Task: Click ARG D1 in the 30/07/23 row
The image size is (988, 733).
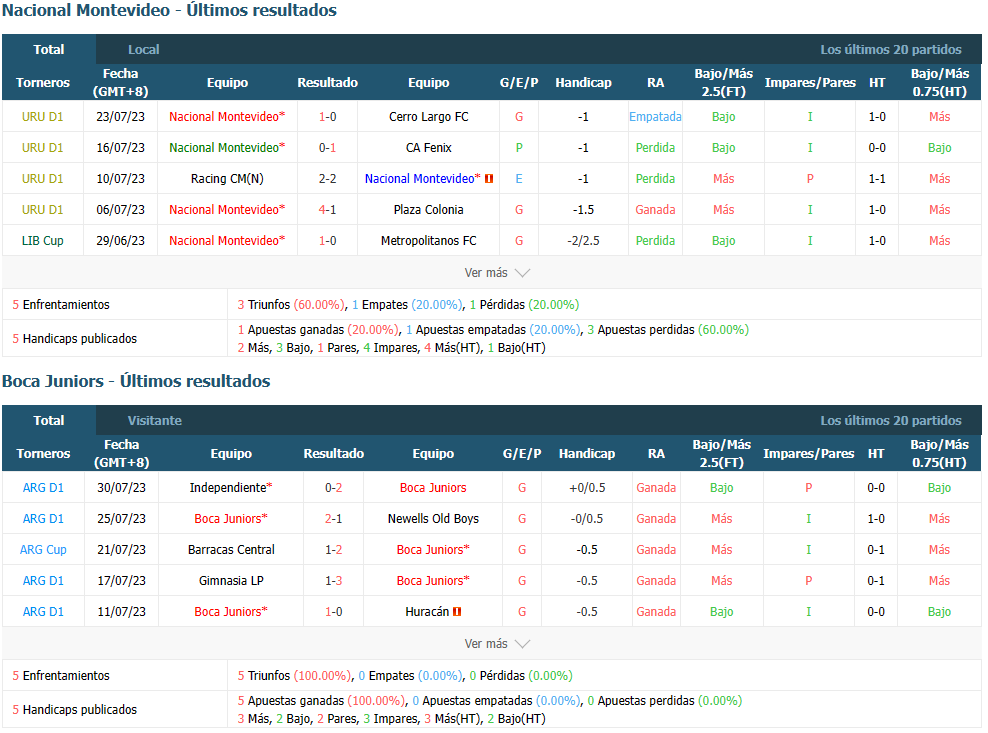Action: [x=43, y=488]
